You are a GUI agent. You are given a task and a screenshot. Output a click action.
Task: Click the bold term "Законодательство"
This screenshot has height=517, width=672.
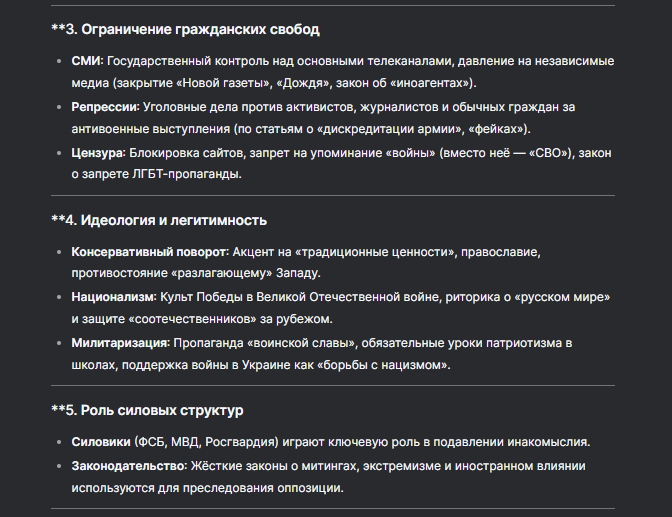click(128, 466)
